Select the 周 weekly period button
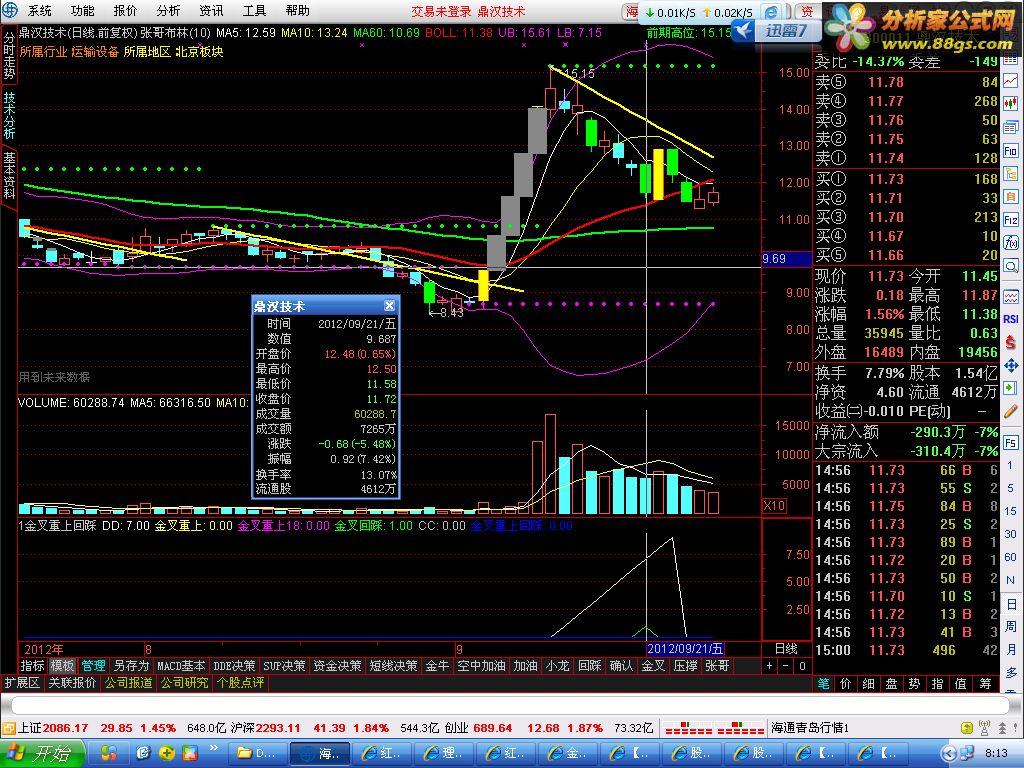The height and width of the screenshot is (768, 1024). [x=1010, y=626]
